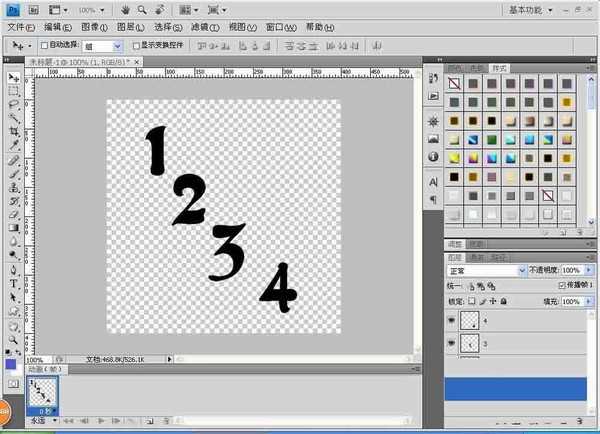Open the Character panel icon

tap(433, 182)
